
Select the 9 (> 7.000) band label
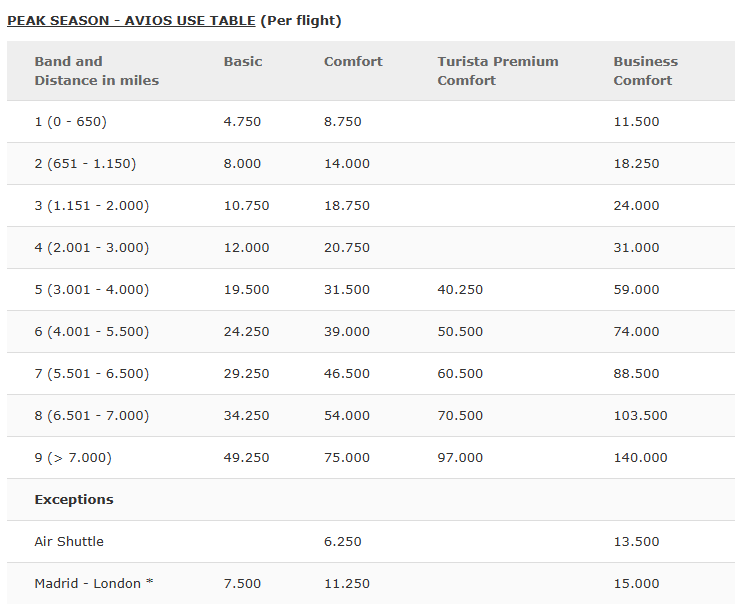click(73, 458)
